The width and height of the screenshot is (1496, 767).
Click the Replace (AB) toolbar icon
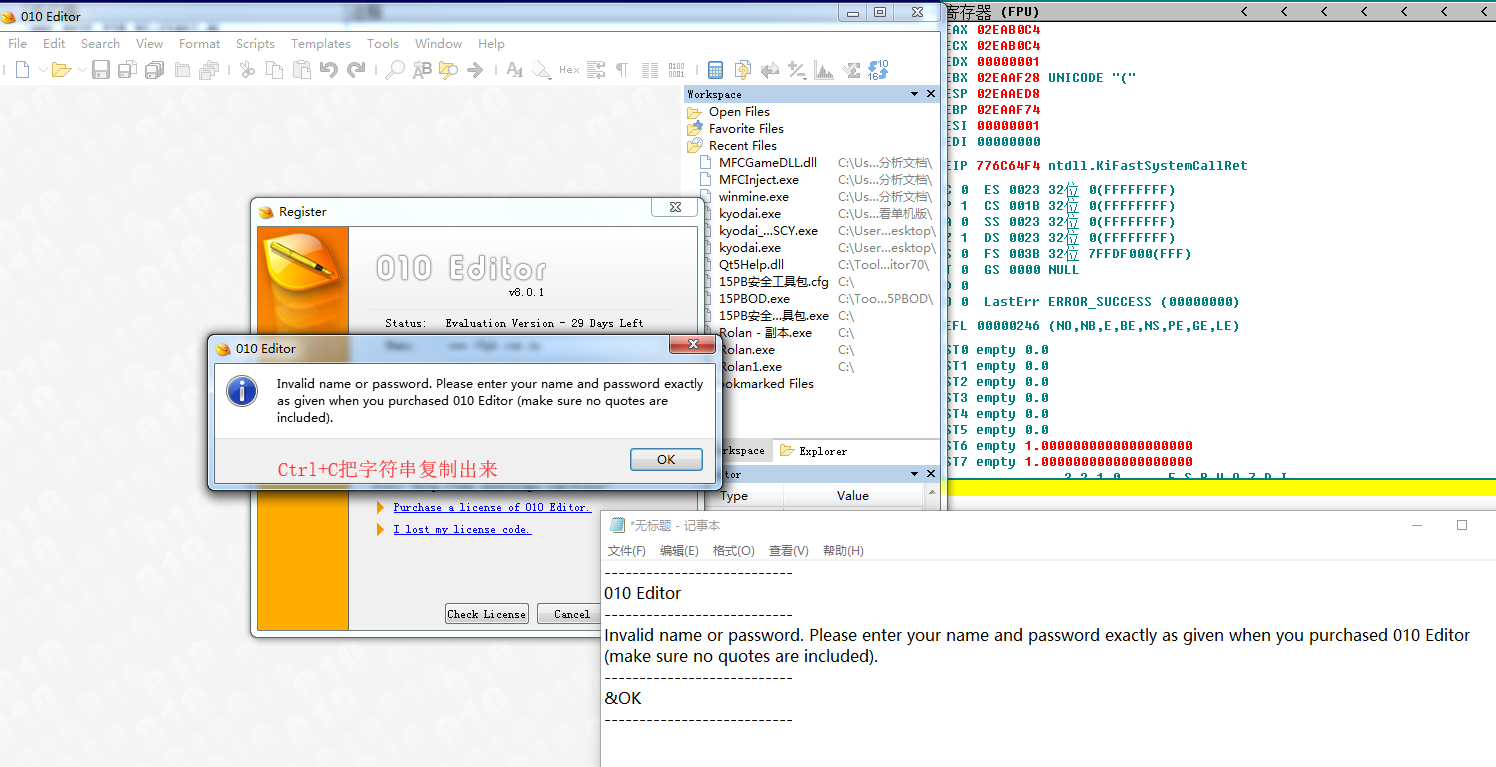click(x=422, y=70)
